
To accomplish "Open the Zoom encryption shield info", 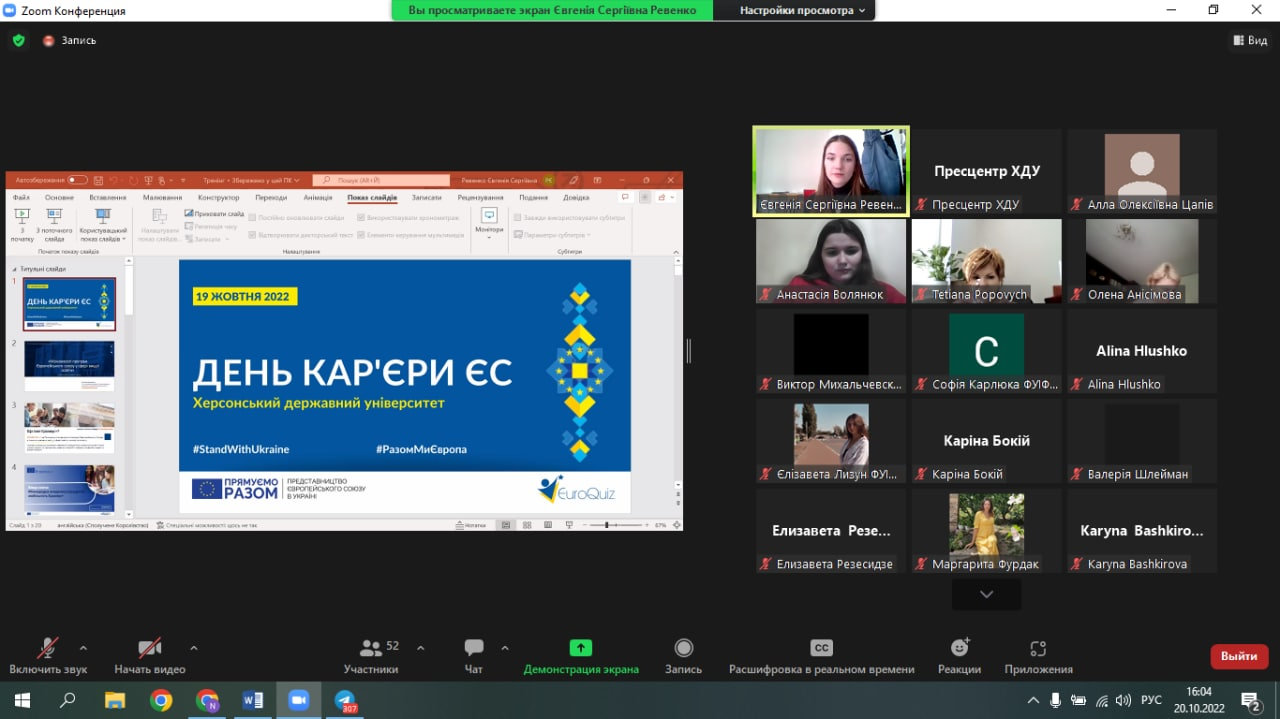I will [x=18, y=41].
